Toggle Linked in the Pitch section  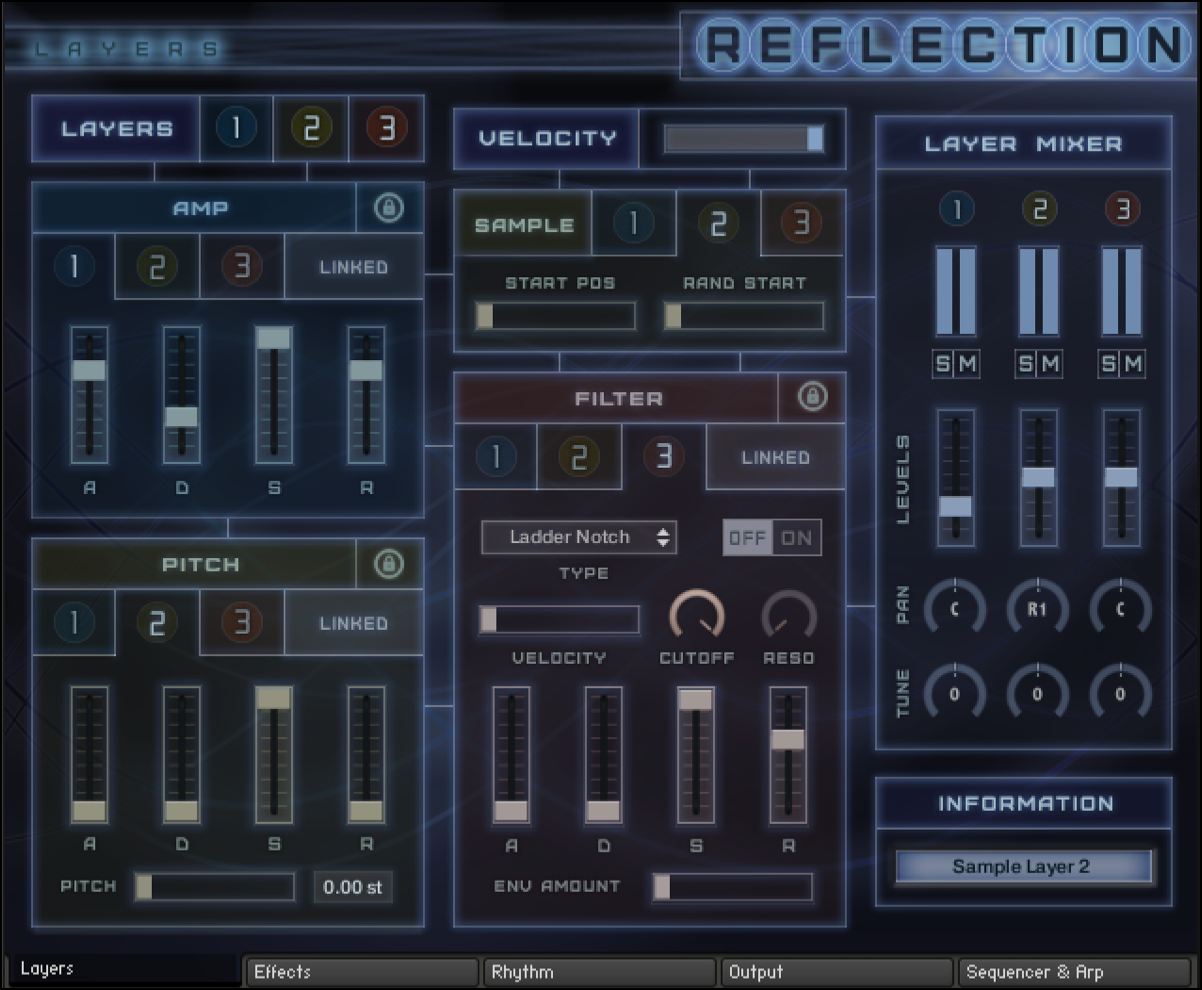tap(354, 623)
